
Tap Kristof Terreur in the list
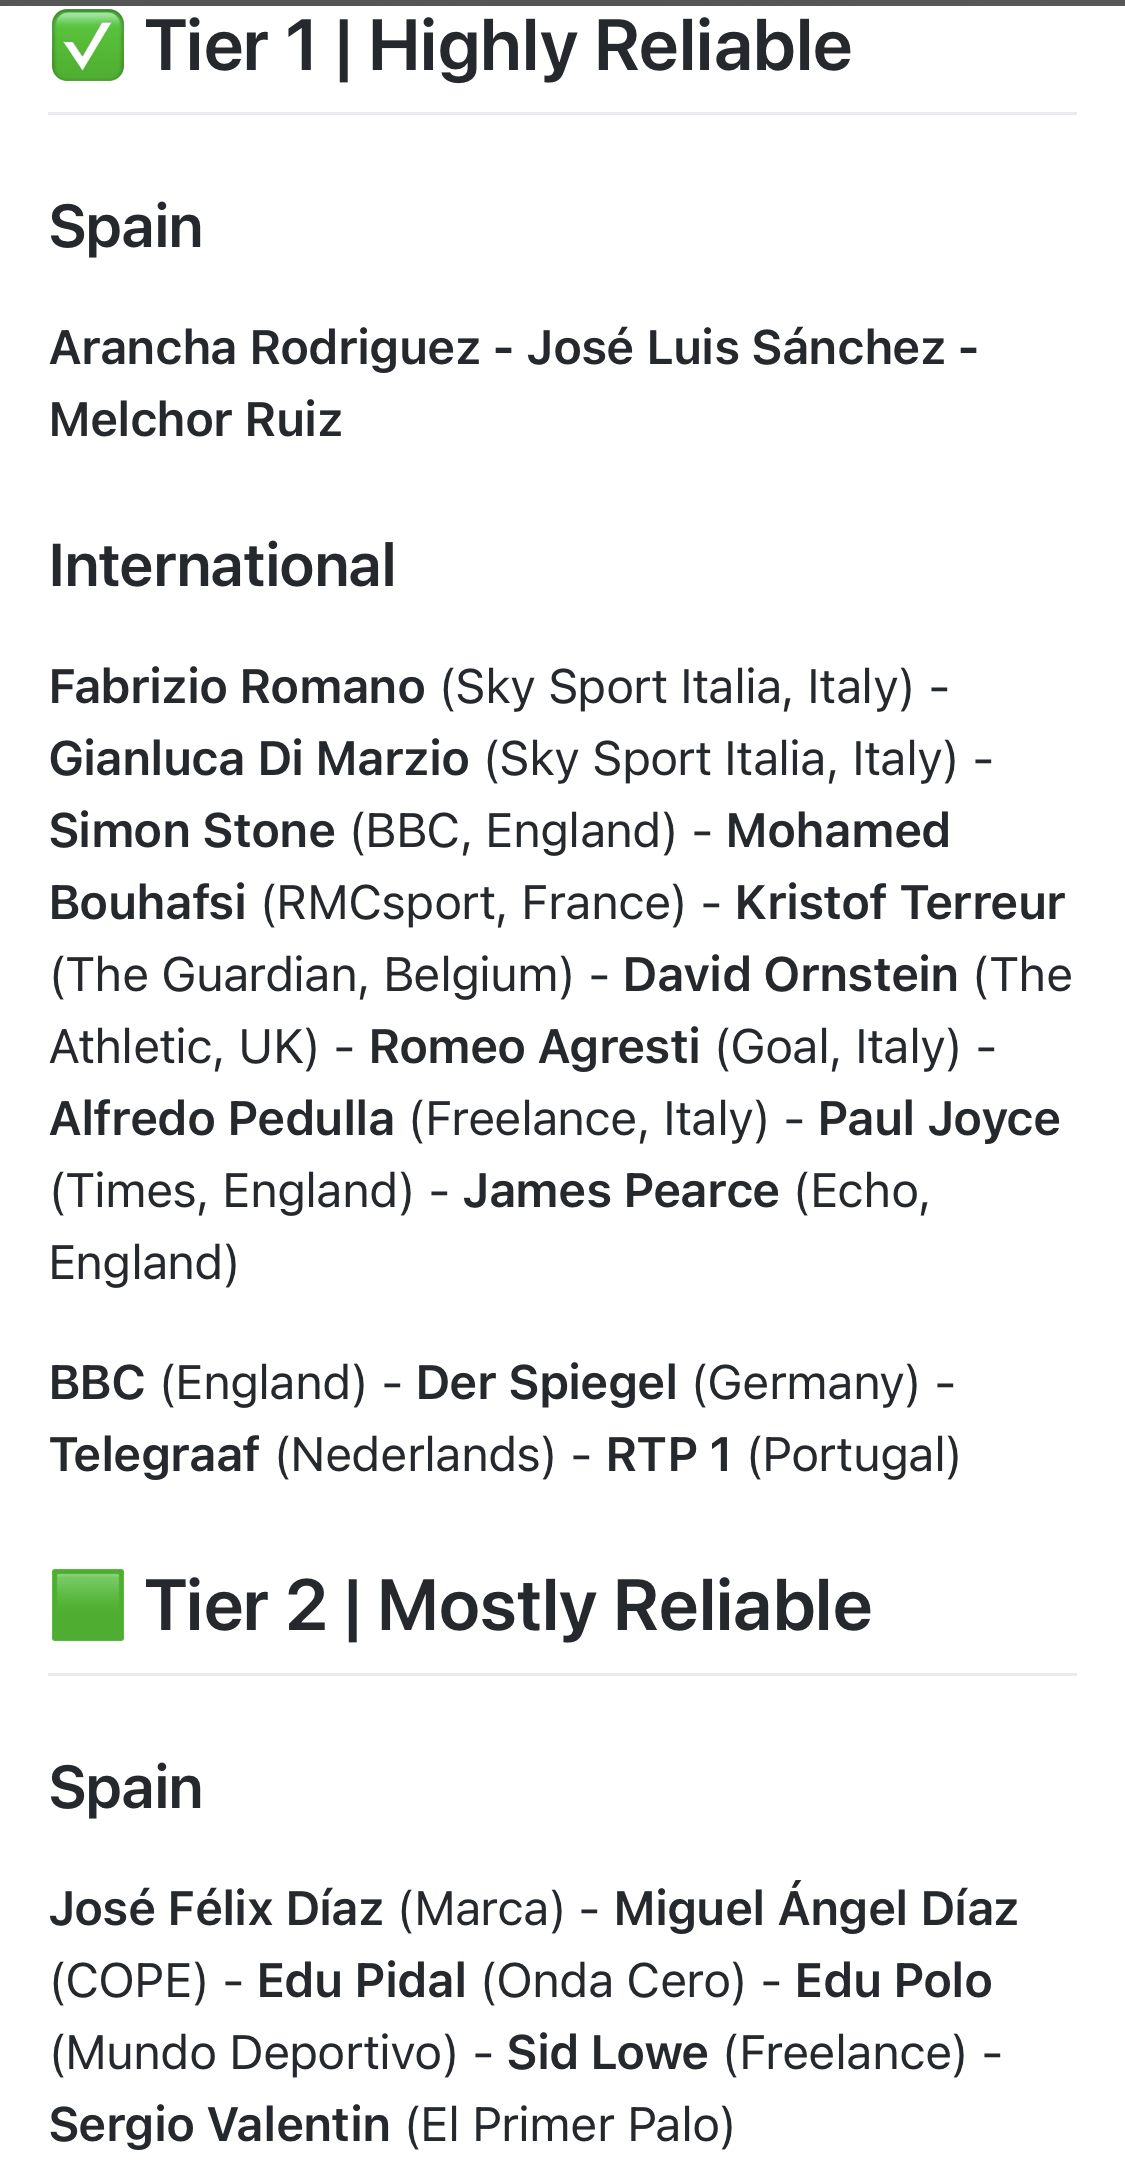point(899,903)
